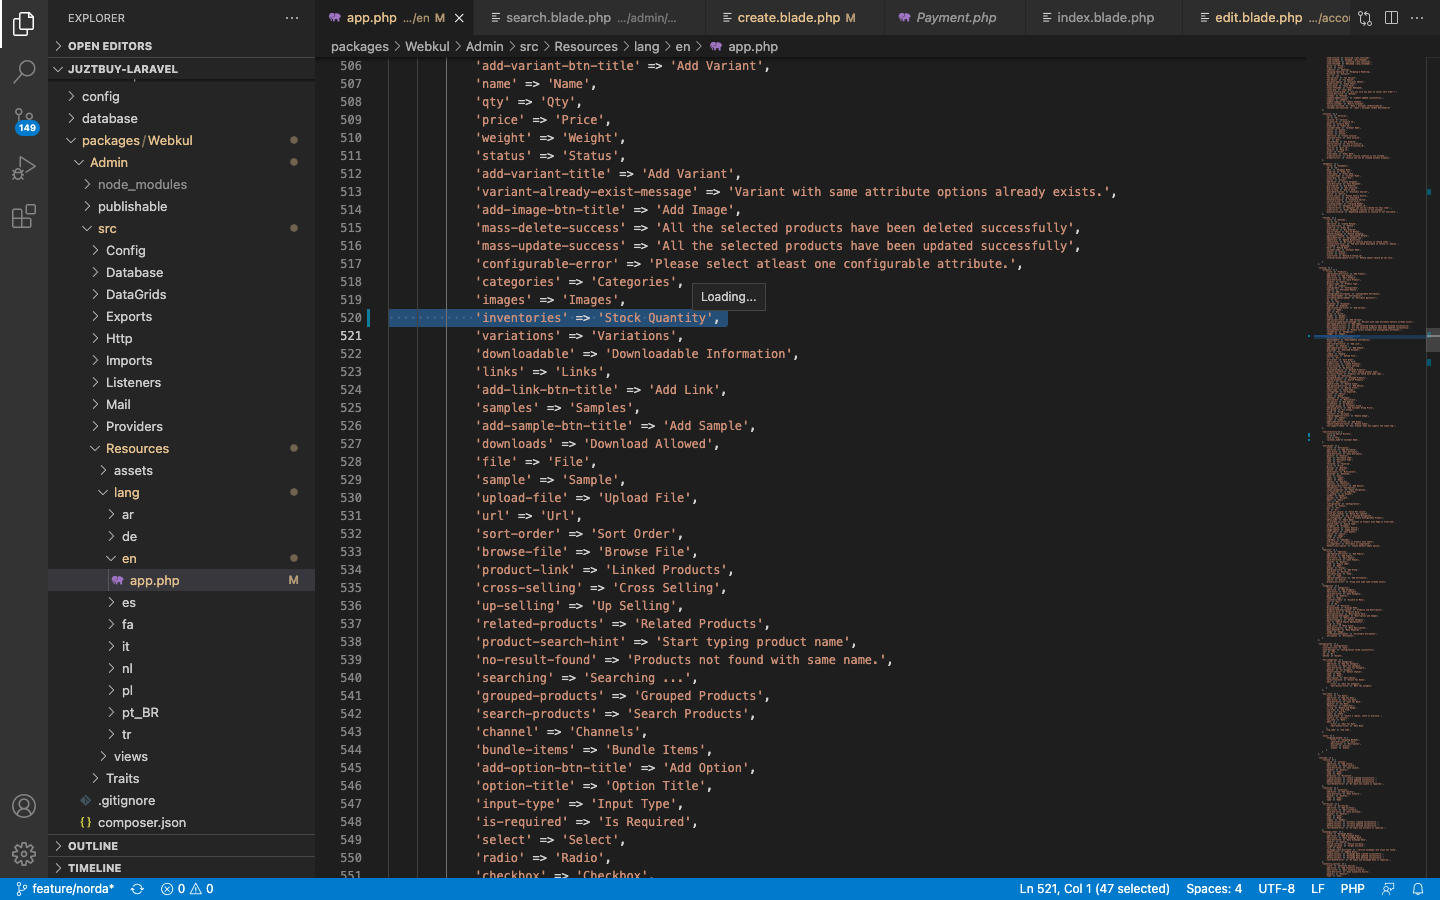Viewport: 1440px width, 900px height.
Task: Expand the config folder
Action: pyautogui.click(x=181, y=97)
